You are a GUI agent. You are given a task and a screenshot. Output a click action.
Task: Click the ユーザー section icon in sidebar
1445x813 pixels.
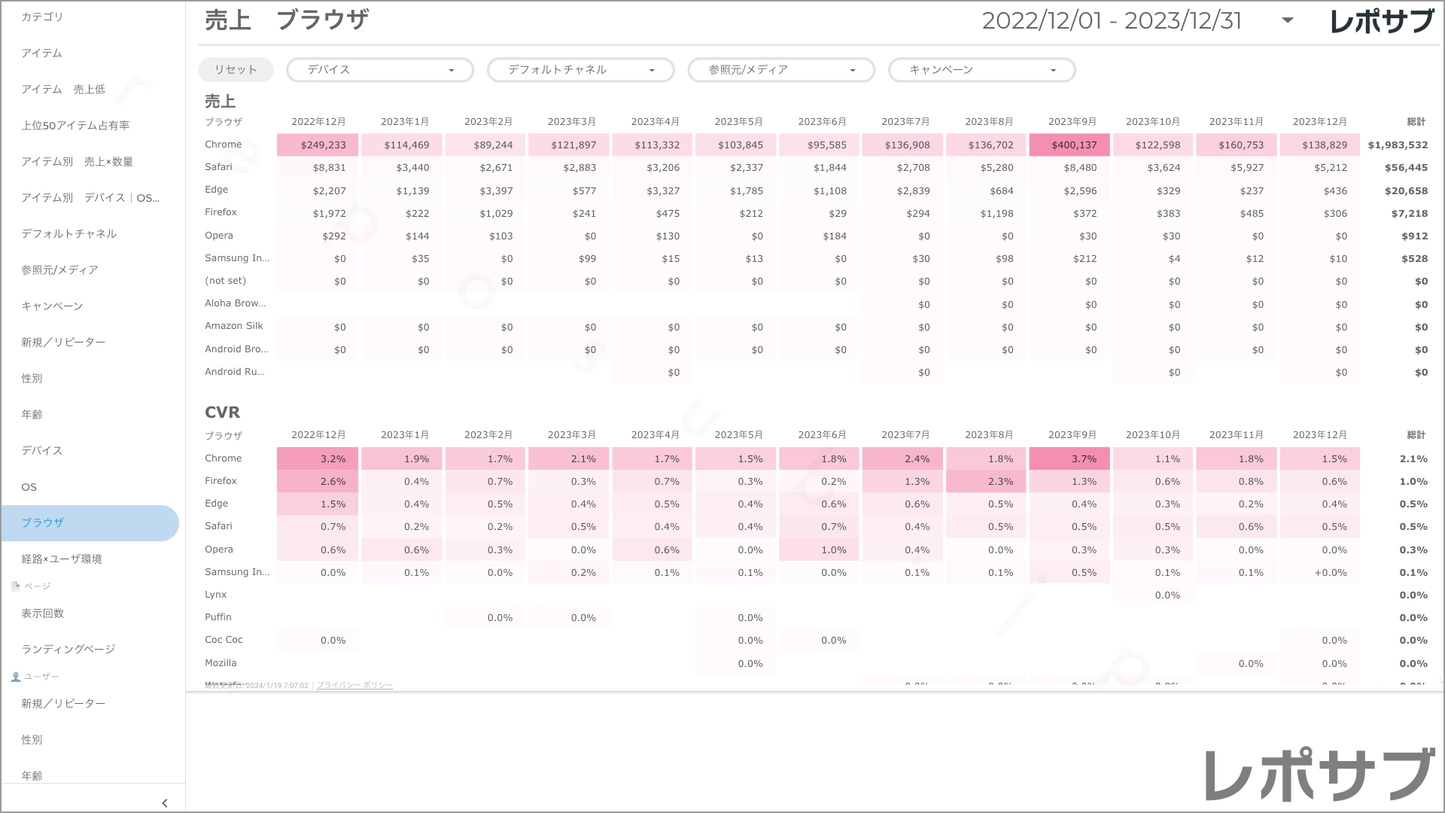15,677
